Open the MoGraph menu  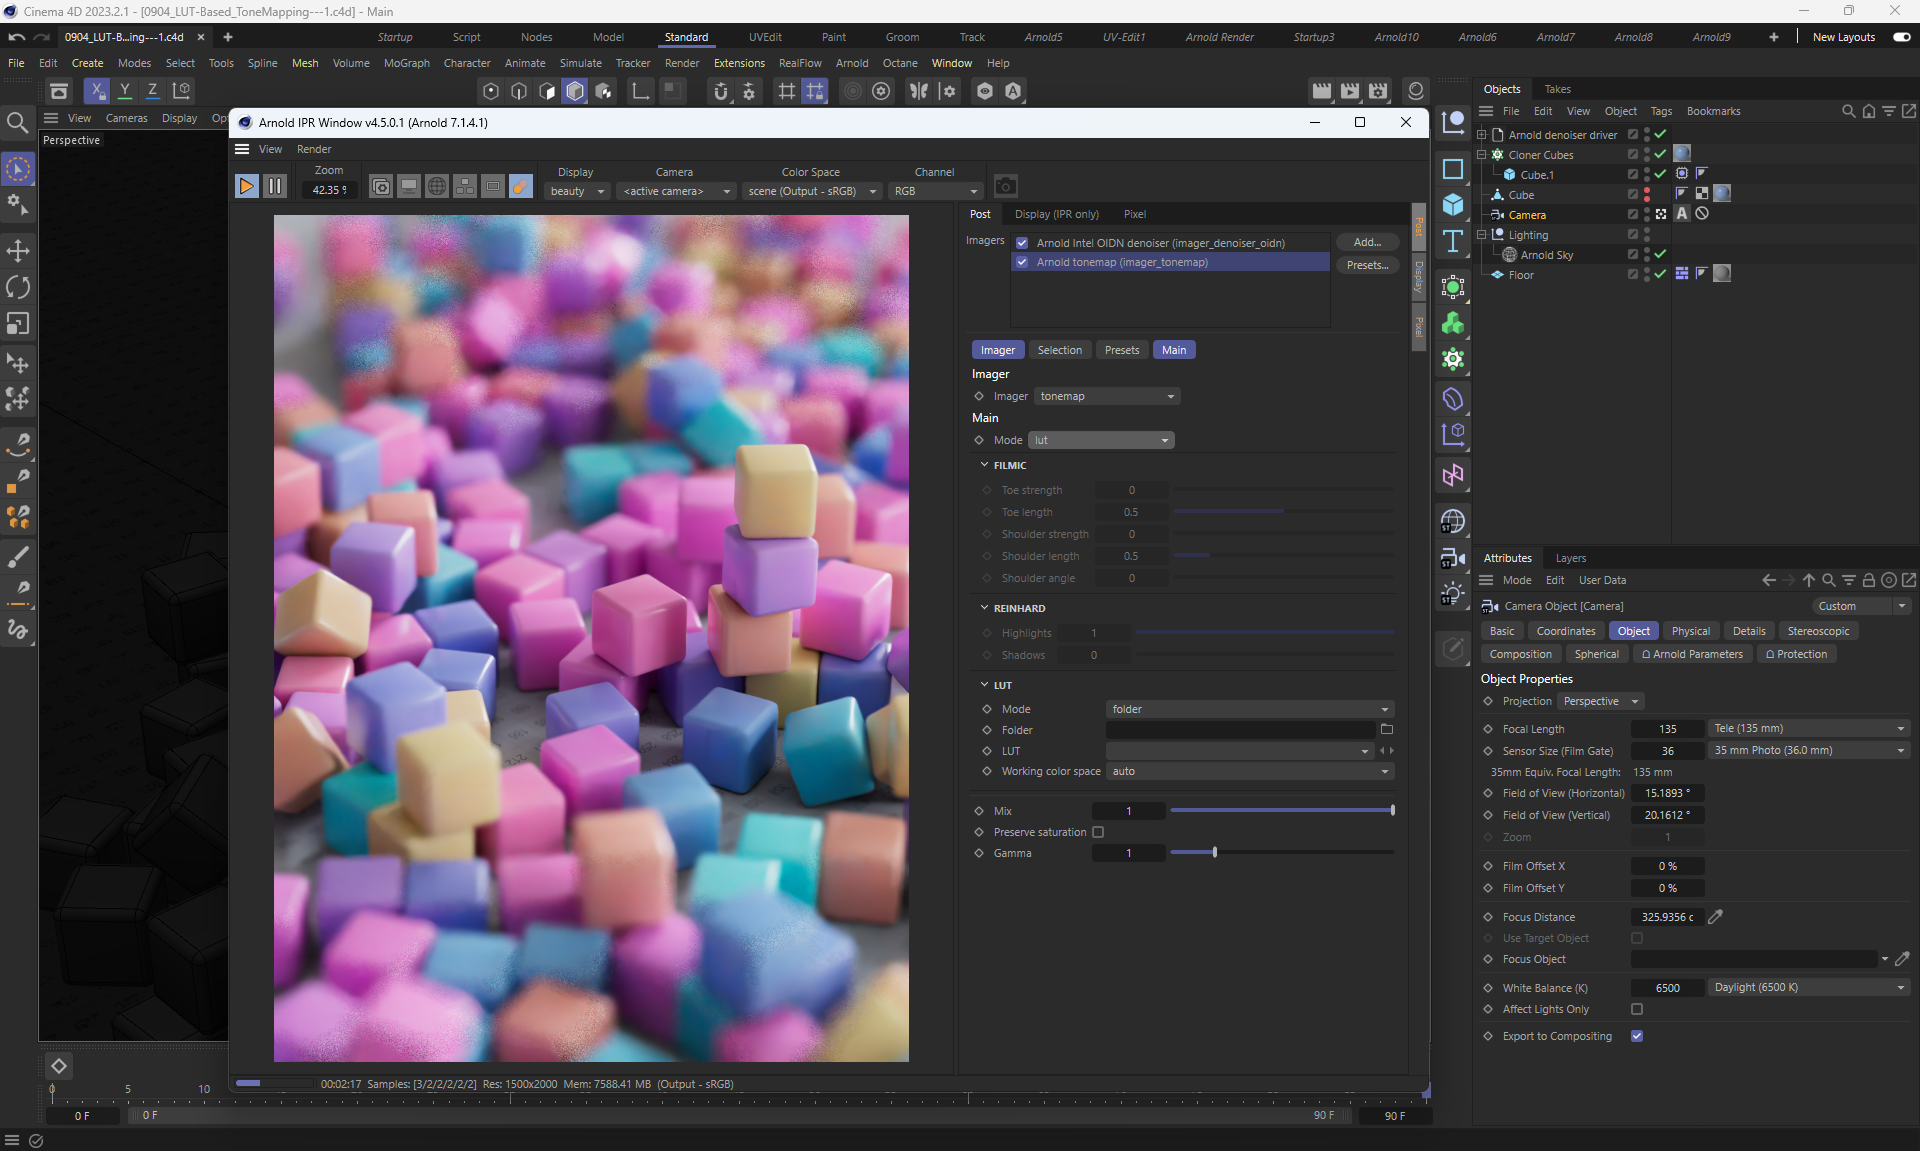(406, 63)
